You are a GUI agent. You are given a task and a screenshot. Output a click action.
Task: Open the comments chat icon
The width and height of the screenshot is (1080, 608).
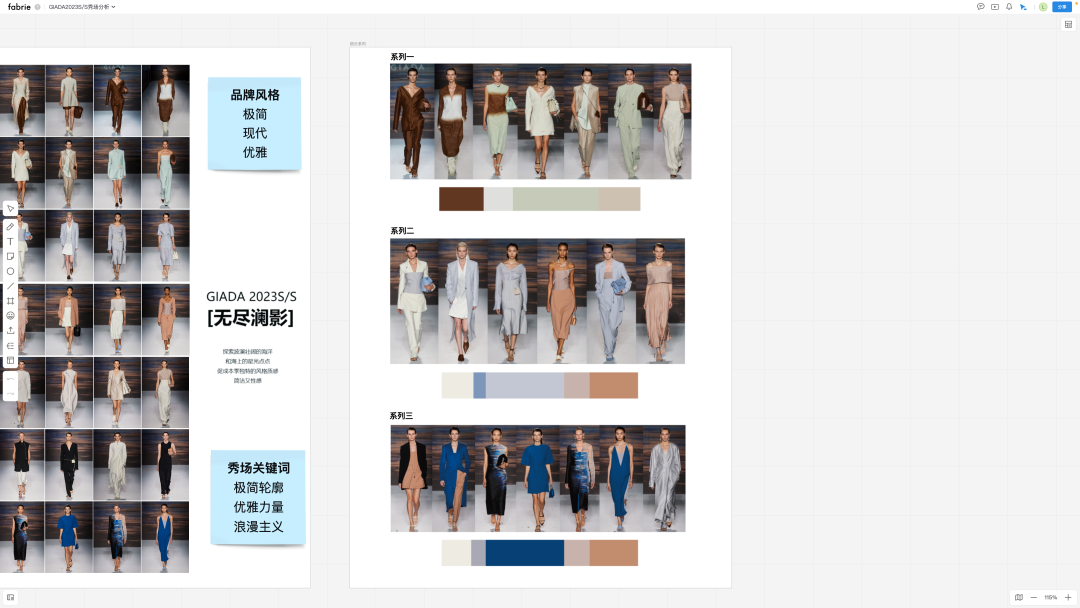pyautogui.click(x=980, y=7)
